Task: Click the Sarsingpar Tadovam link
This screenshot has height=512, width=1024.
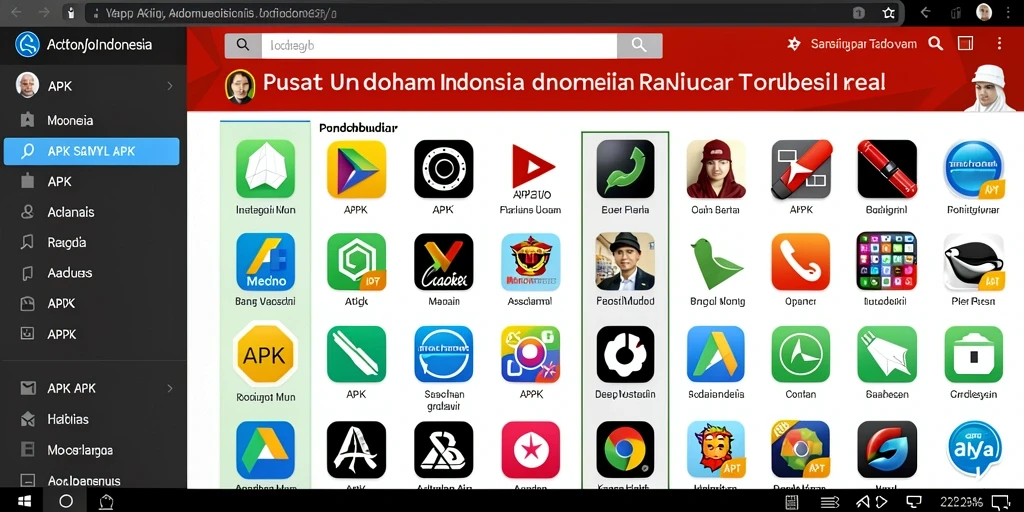Action: click(864, 44)
